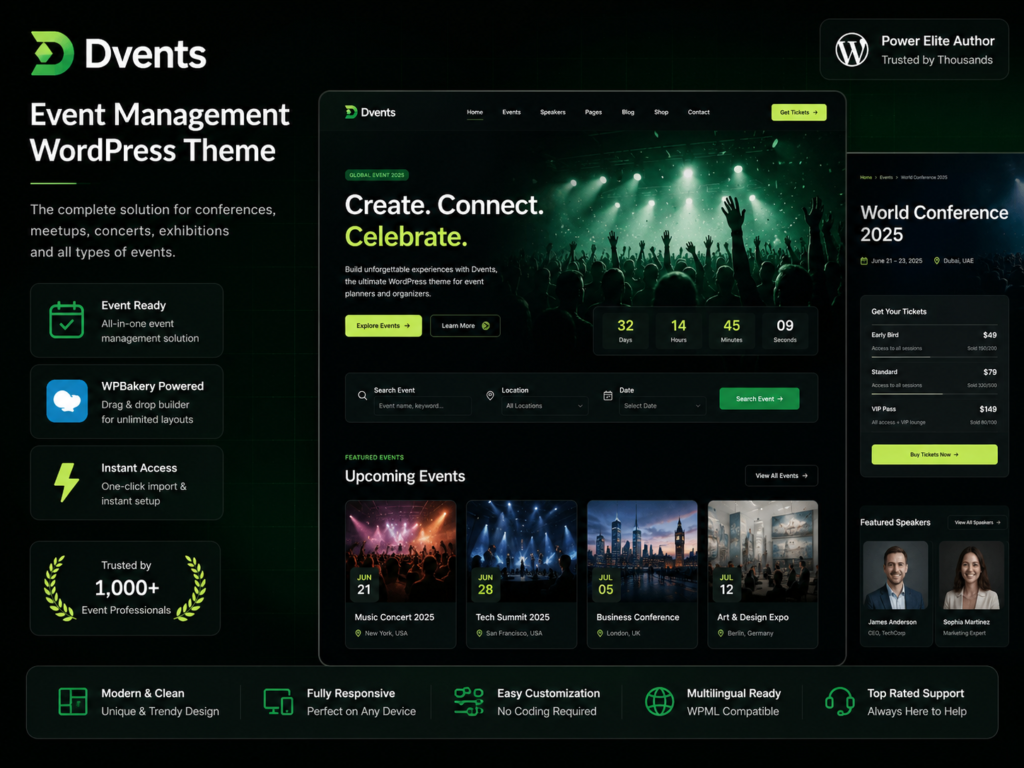
Task: Open the Contact menu item
Action: coord(698,112)
